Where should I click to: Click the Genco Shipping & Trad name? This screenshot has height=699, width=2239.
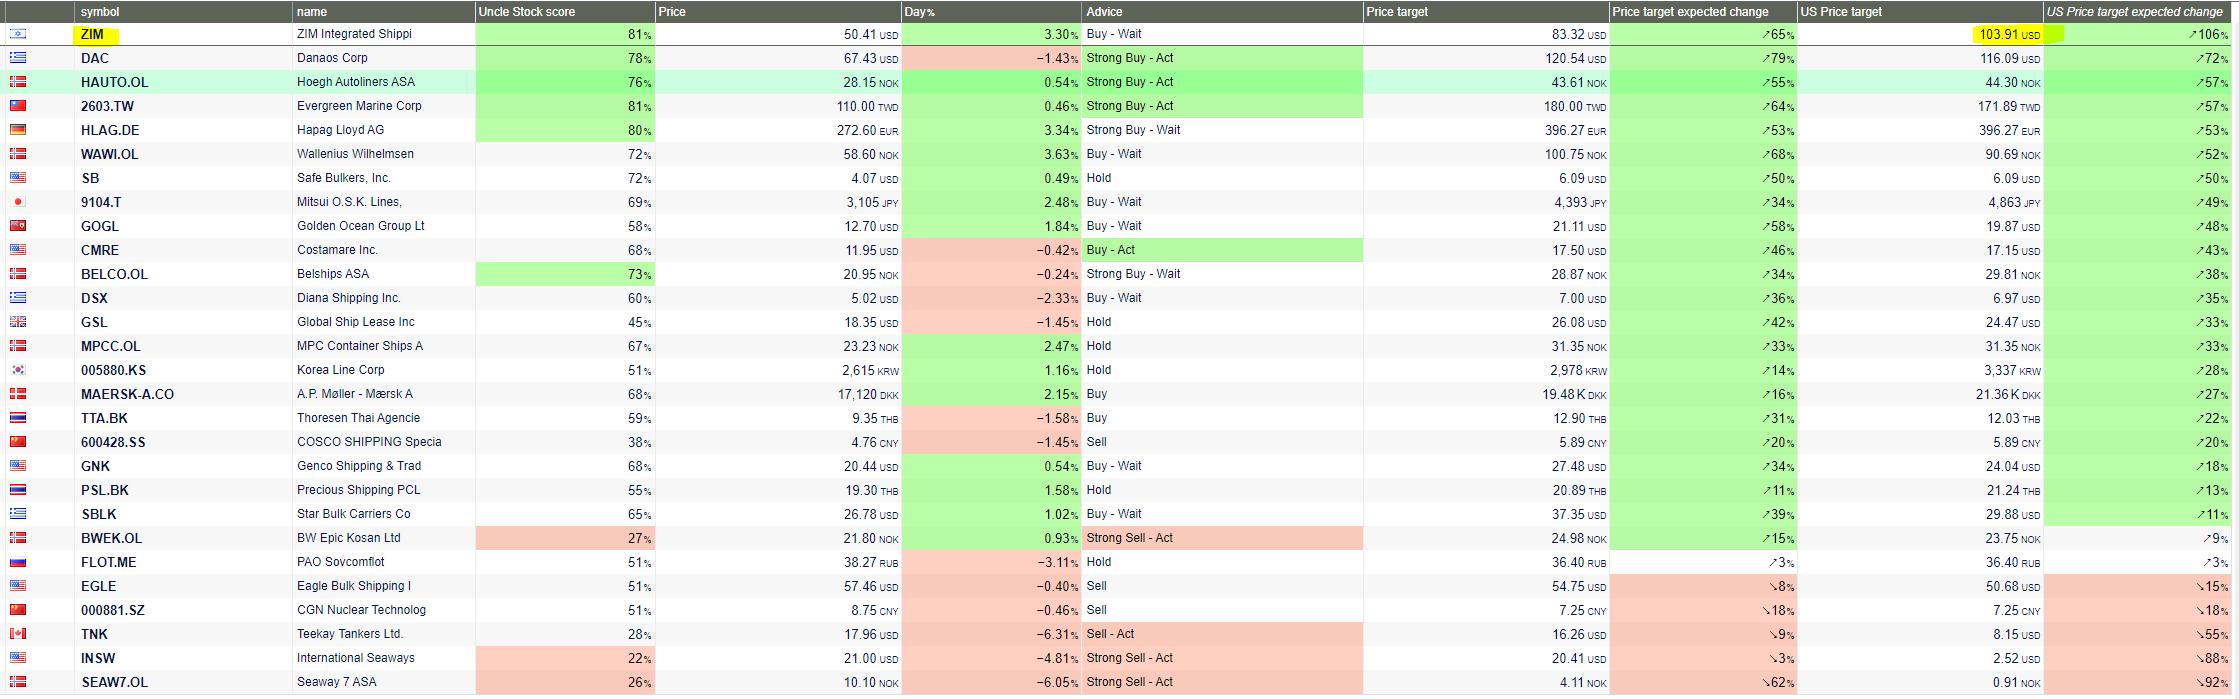tap(384, 466)
